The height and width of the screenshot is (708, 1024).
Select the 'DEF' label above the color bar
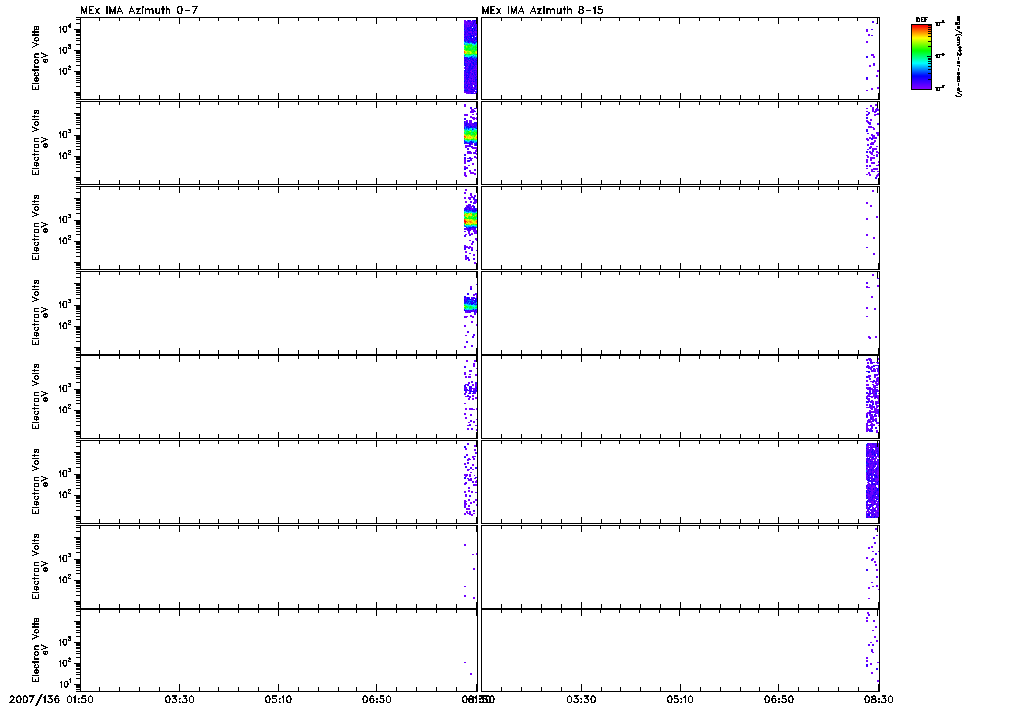tap(921, 20)
